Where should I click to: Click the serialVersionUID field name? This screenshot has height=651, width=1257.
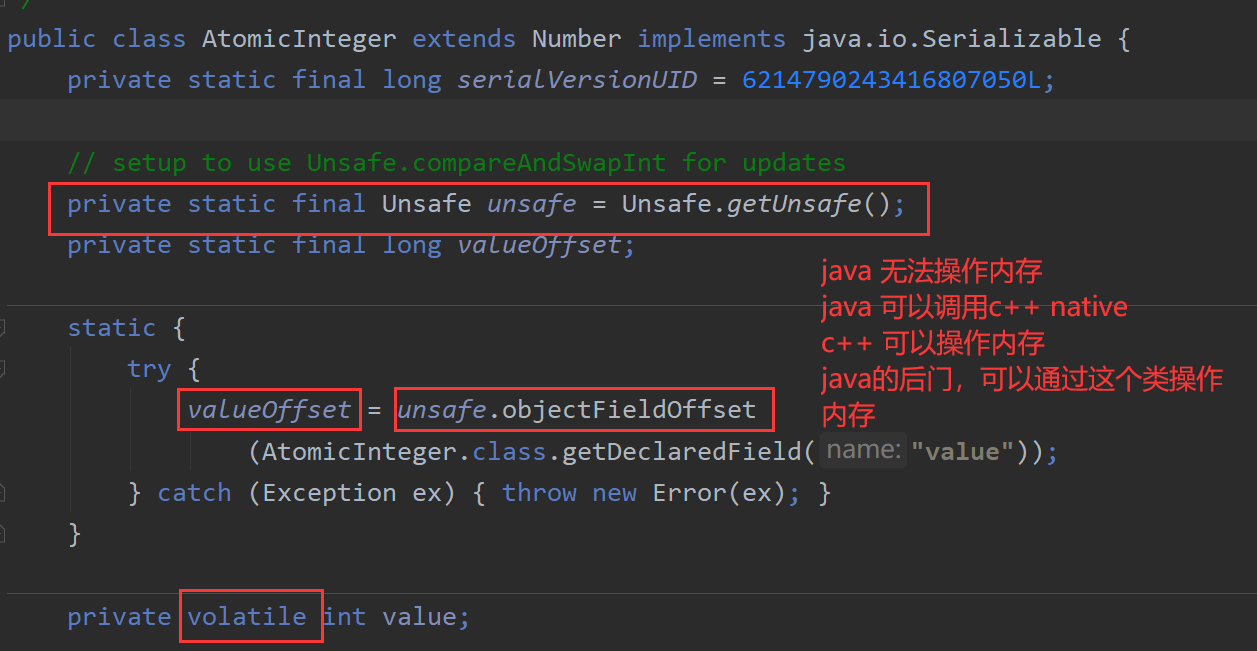[x=576, y=80]
